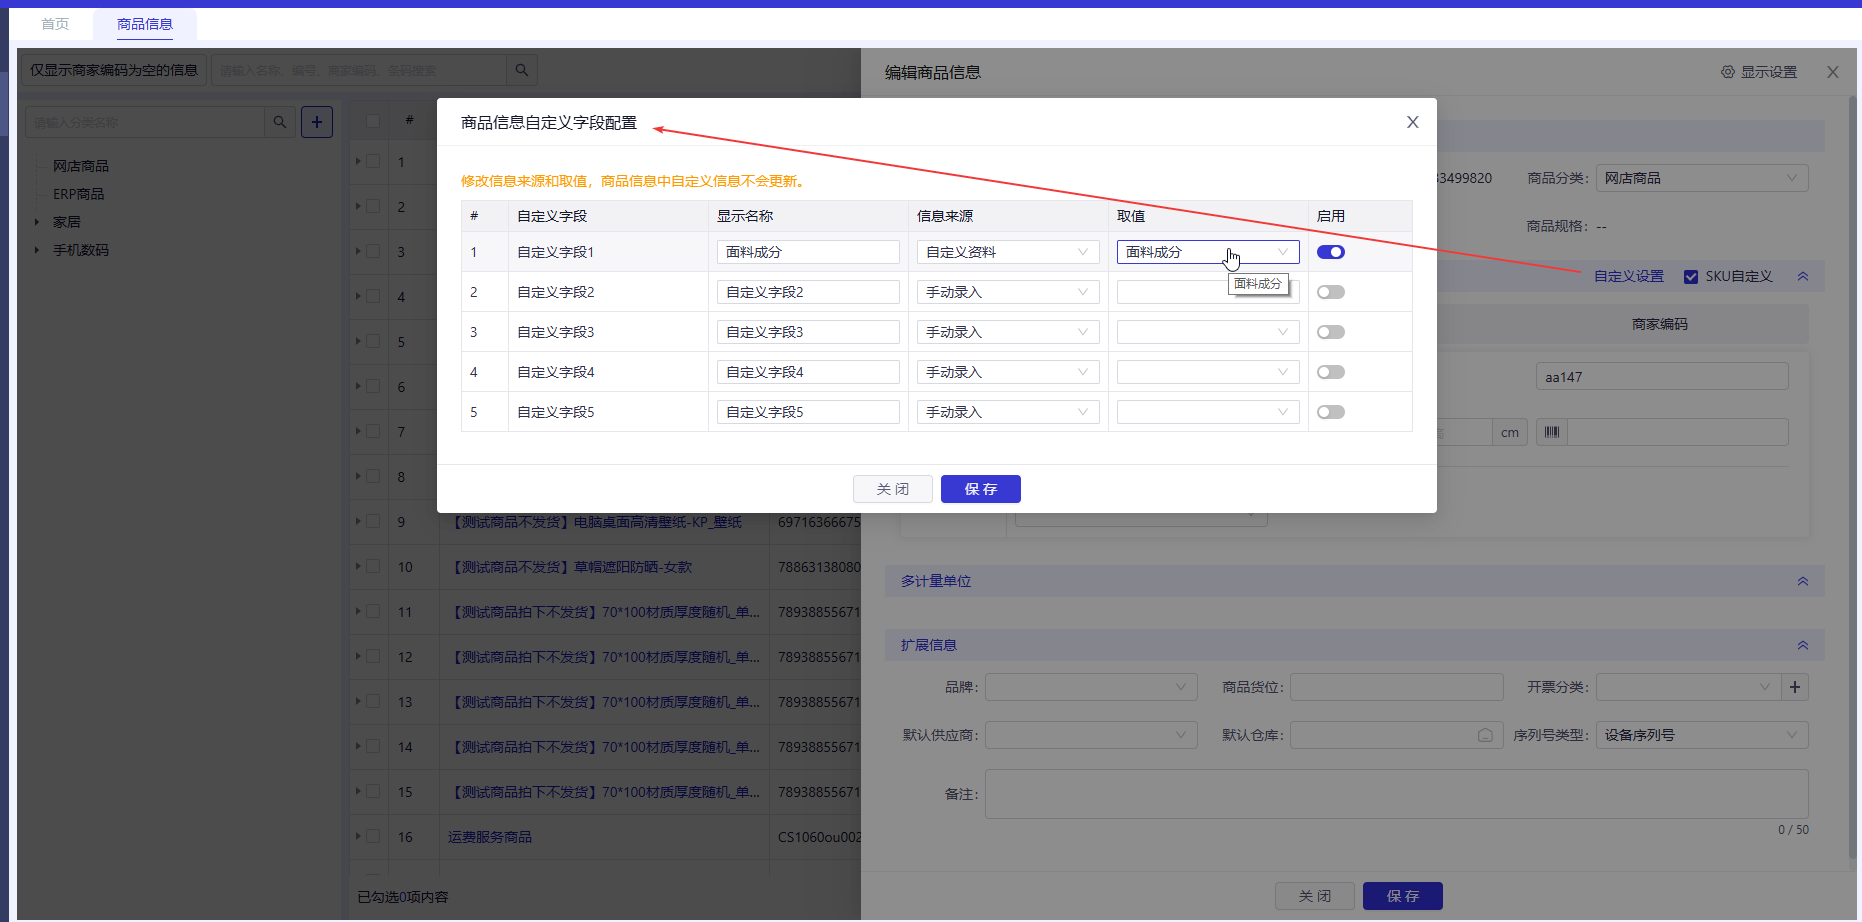Close the 编辑商品信息 panel

click(1833, 72)
